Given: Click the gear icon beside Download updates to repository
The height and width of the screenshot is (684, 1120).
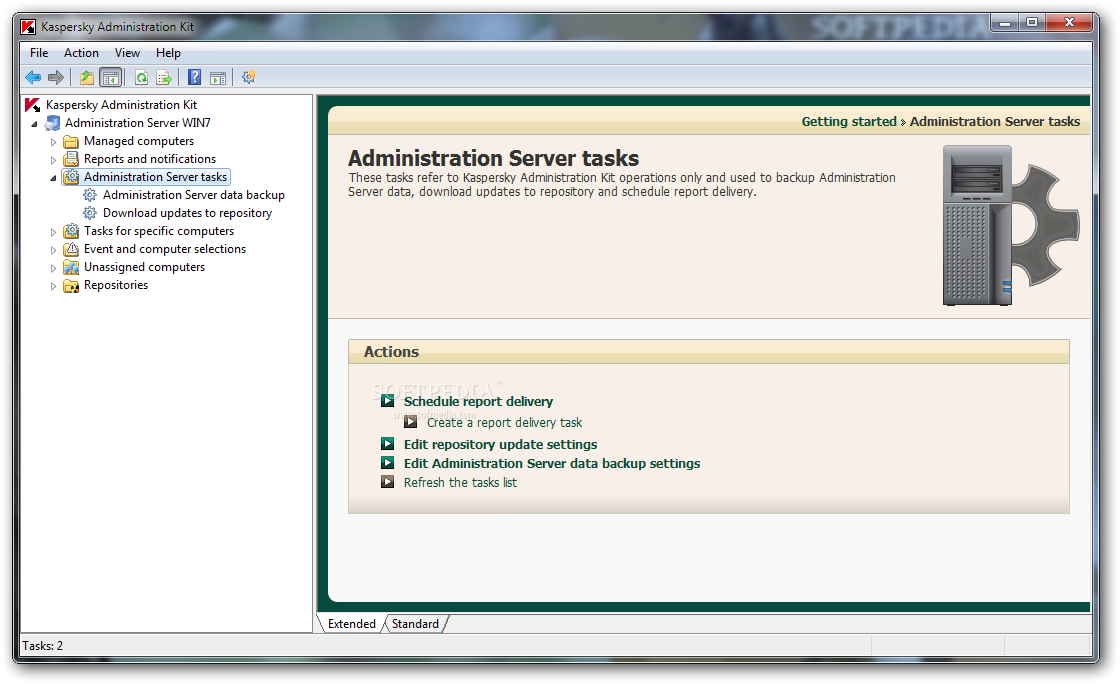Looking at the screenshot, I should pos(90,213).
